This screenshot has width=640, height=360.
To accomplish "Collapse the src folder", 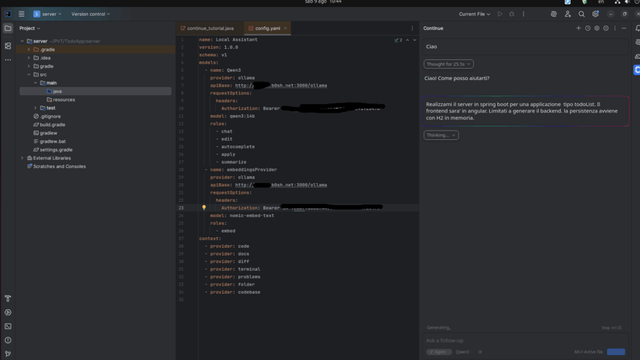I will pos(29,74).
